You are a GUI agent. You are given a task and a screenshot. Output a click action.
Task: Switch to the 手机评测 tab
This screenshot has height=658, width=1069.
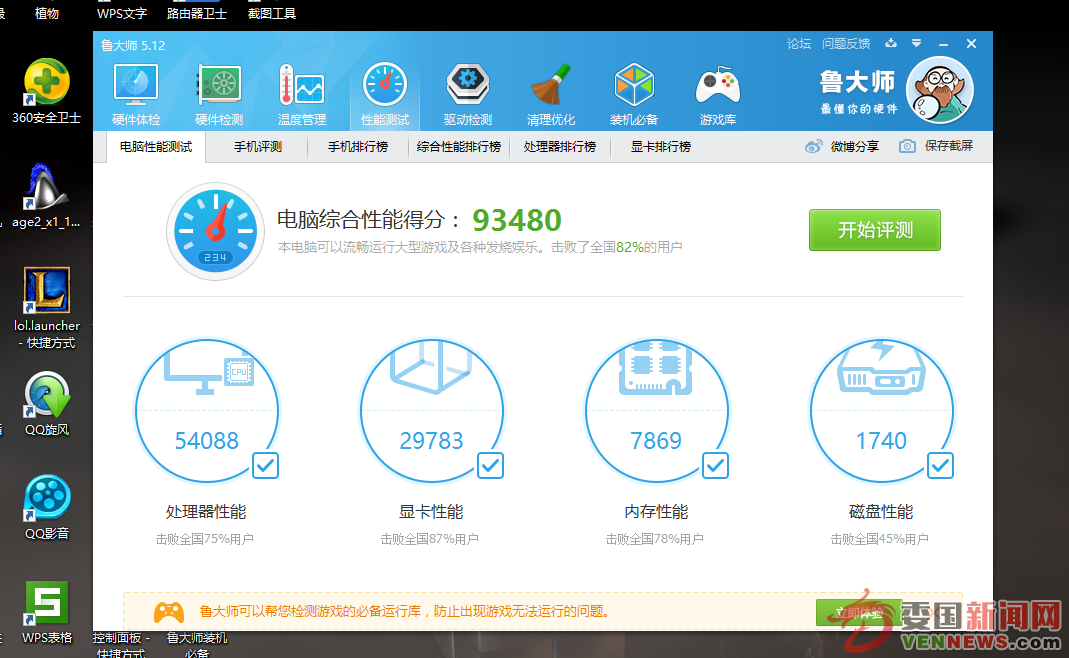tap(258, 147)
